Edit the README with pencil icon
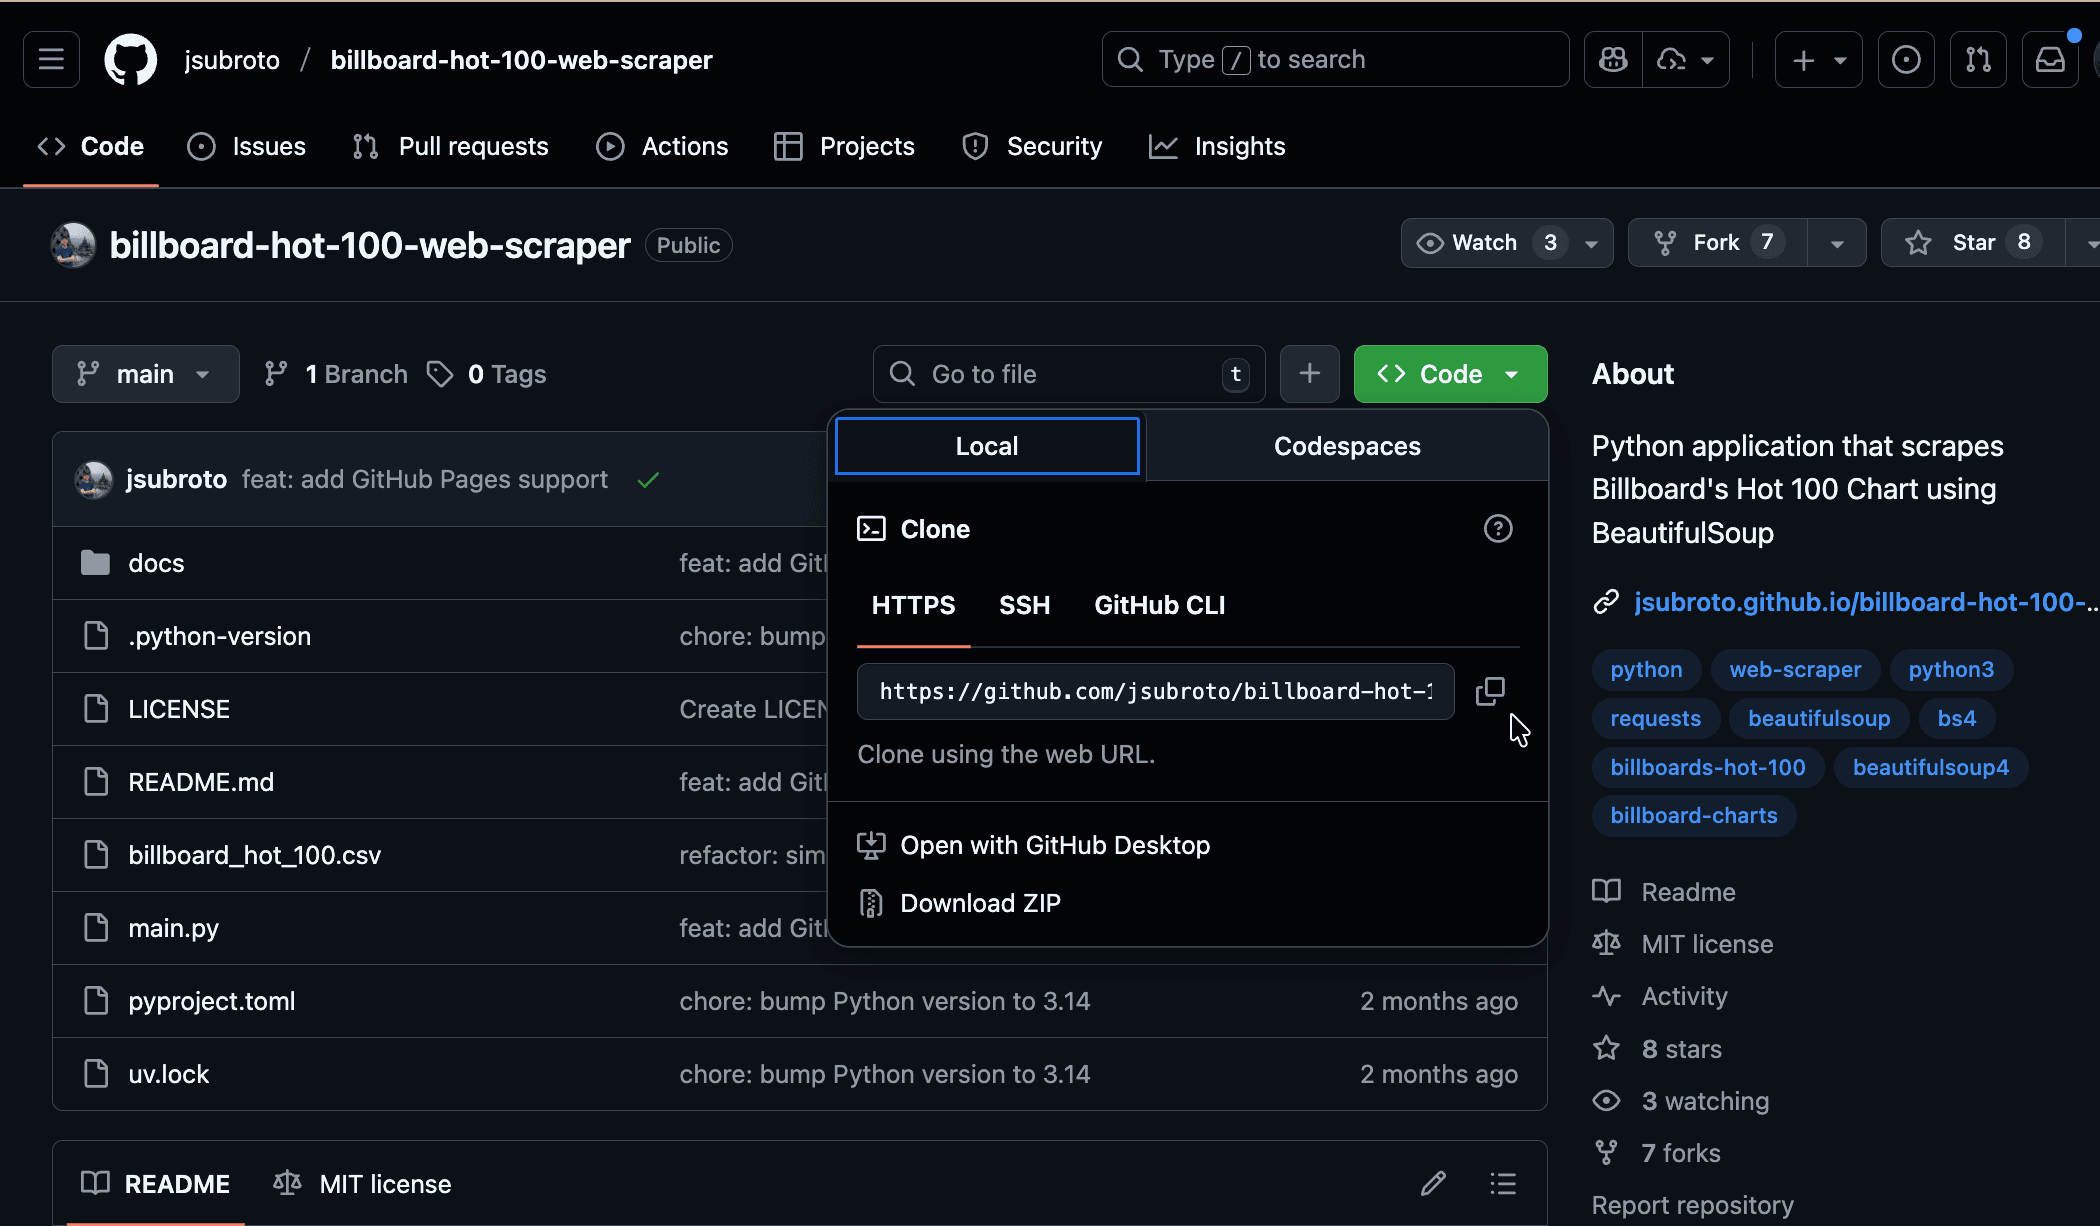This screenshot has width=2100, height=1226. click(x=1433, y=1184)
